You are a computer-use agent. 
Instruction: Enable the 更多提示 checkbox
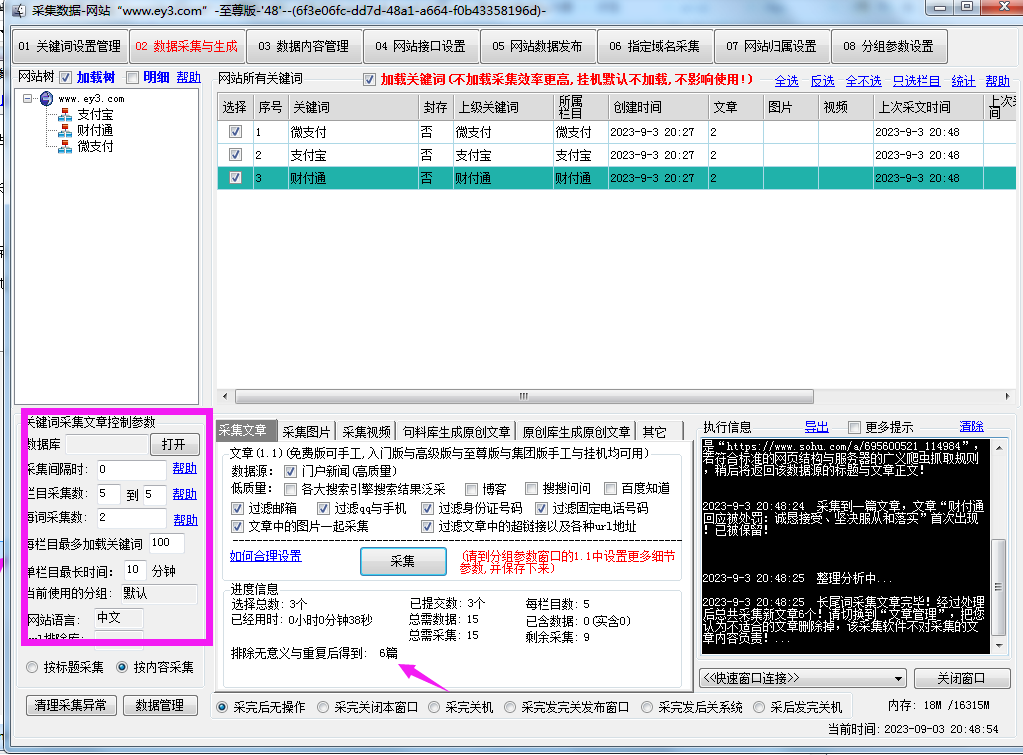pyautogui.click(x=854, y=427)
